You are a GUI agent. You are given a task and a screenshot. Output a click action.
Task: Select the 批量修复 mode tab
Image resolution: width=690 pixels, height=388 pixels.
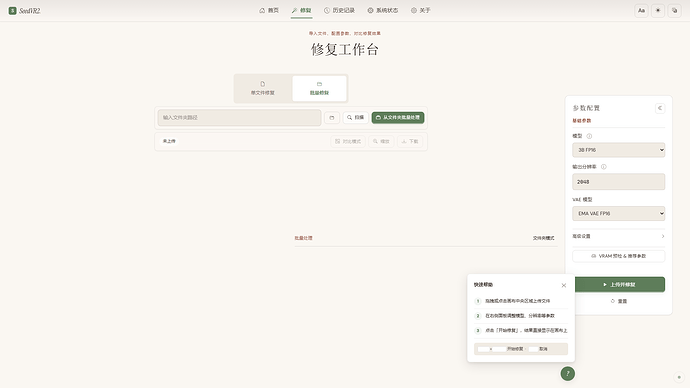click(x=319, y=88)
